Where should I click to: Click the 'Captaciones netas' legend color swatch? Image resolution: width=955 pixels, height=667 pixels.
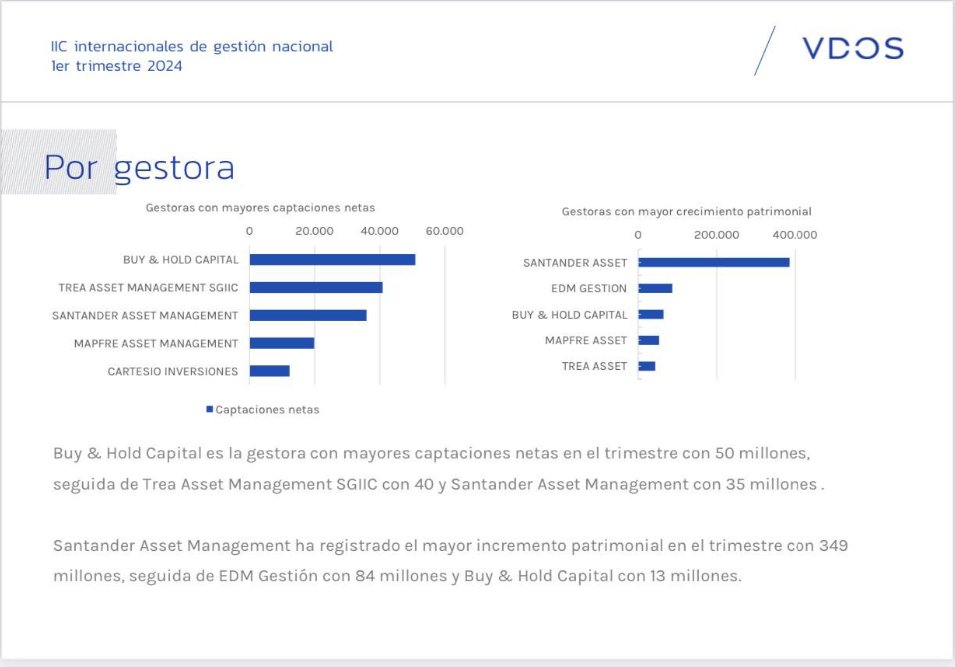210,409
